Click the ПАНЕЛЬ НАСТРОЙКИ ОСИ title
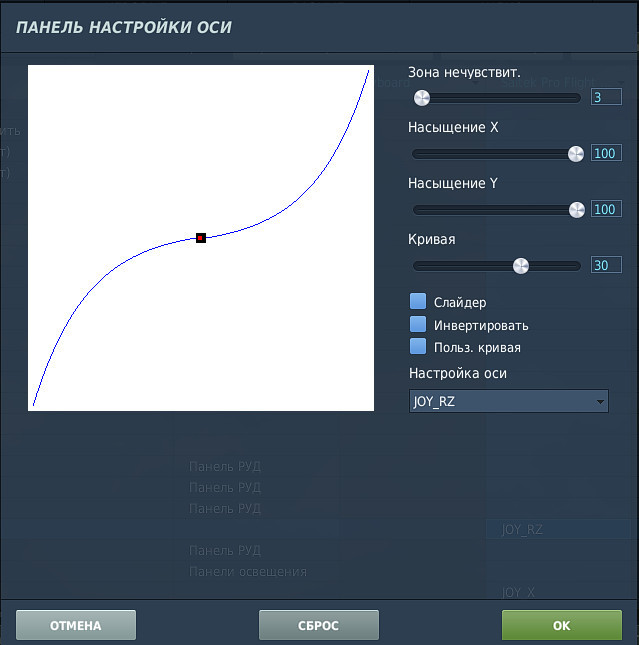Image resolution: width=639 pixels, height=645 pixels. [x=124, y=28]
